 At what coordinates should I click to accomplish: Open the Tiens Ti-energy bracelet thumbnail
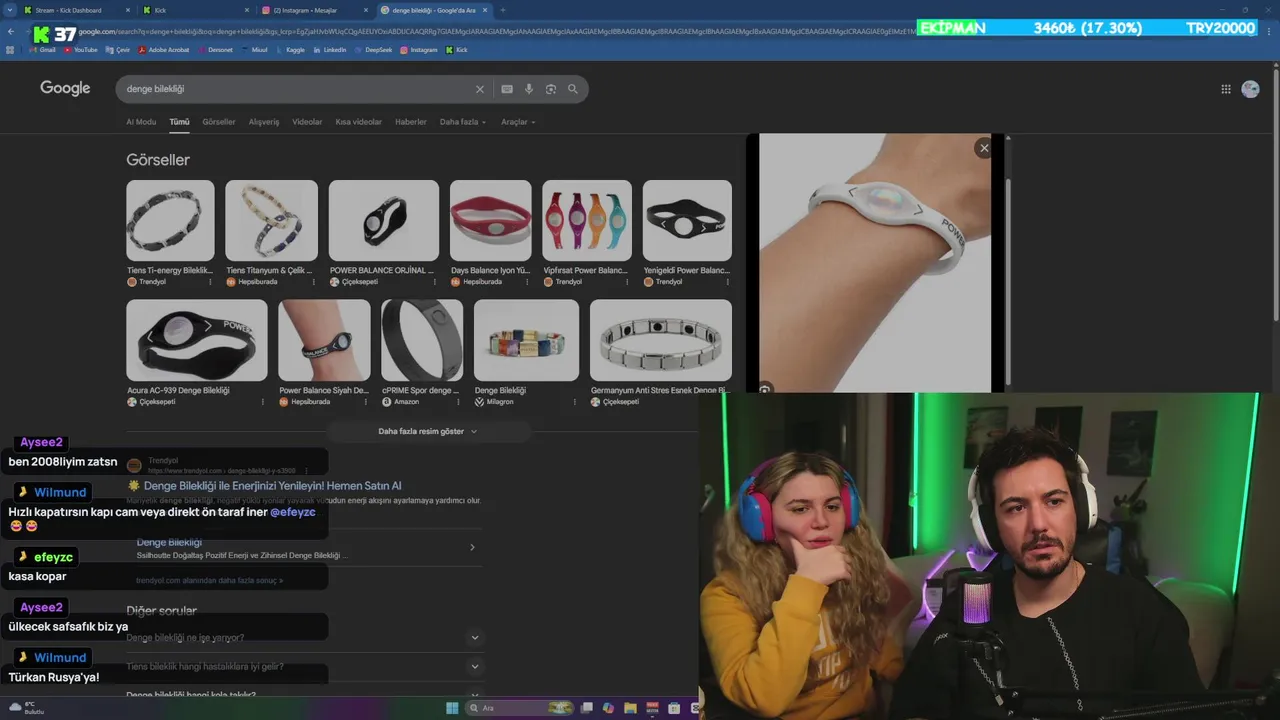pyautogui.click(x=170, y=220)
